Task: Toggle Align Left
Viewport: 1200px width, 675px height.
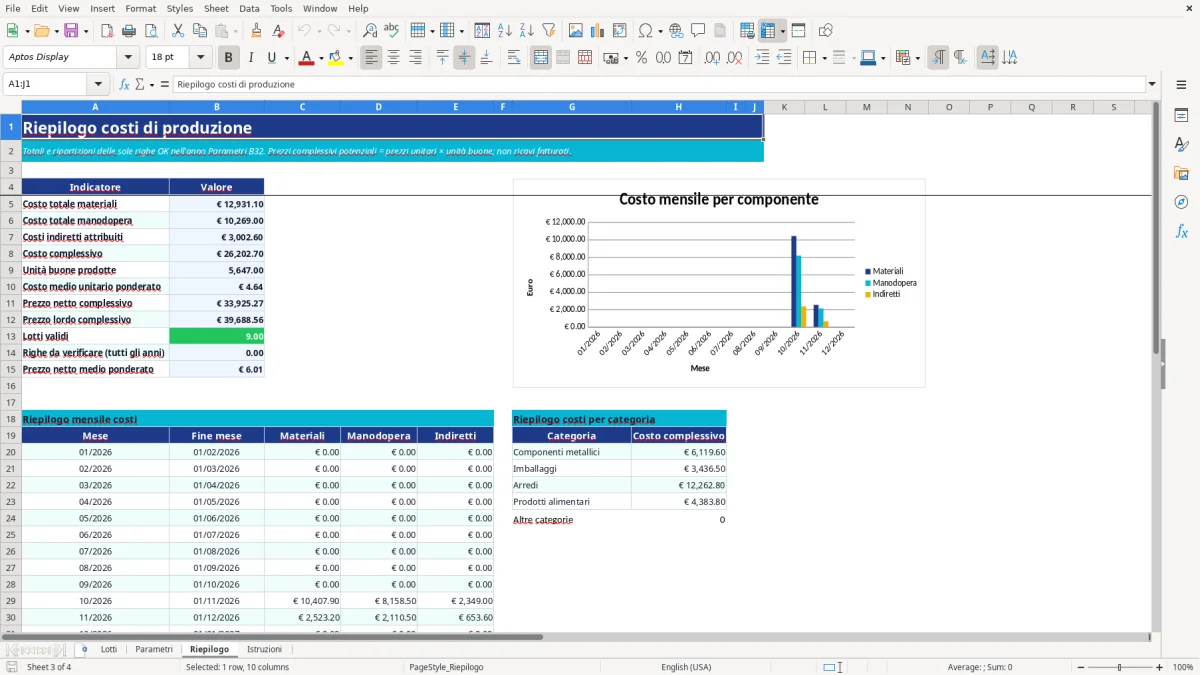Action: click(372, 58)
